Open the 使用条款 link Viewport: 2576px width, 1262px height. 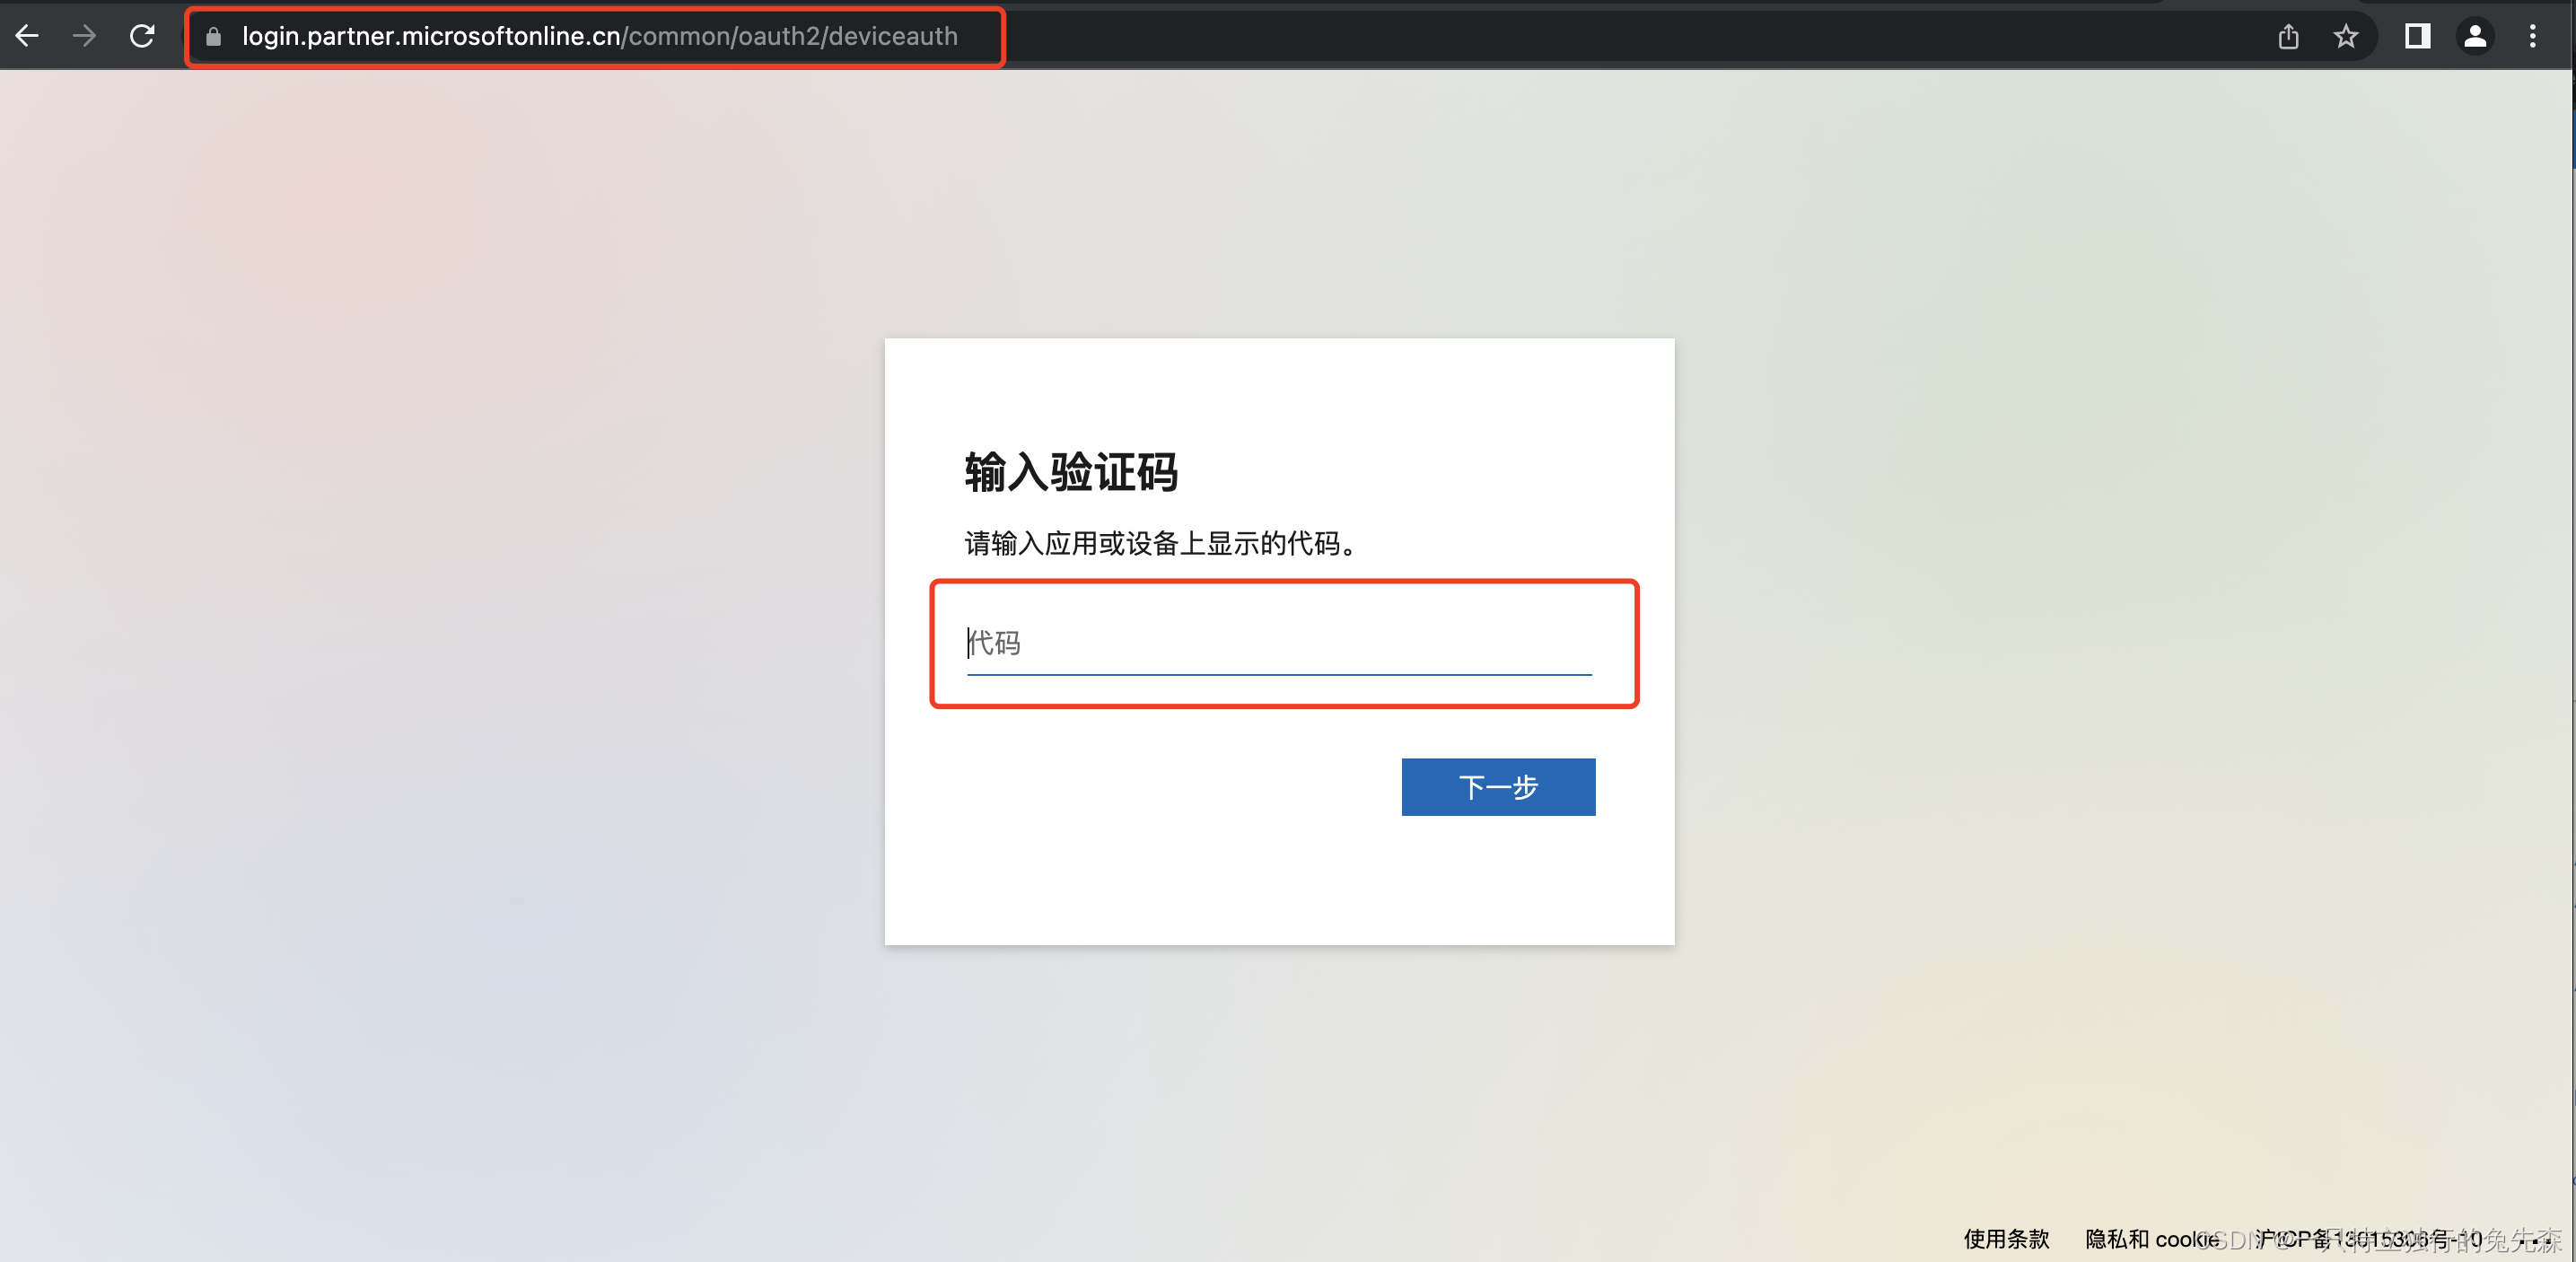[2006, 1238]
